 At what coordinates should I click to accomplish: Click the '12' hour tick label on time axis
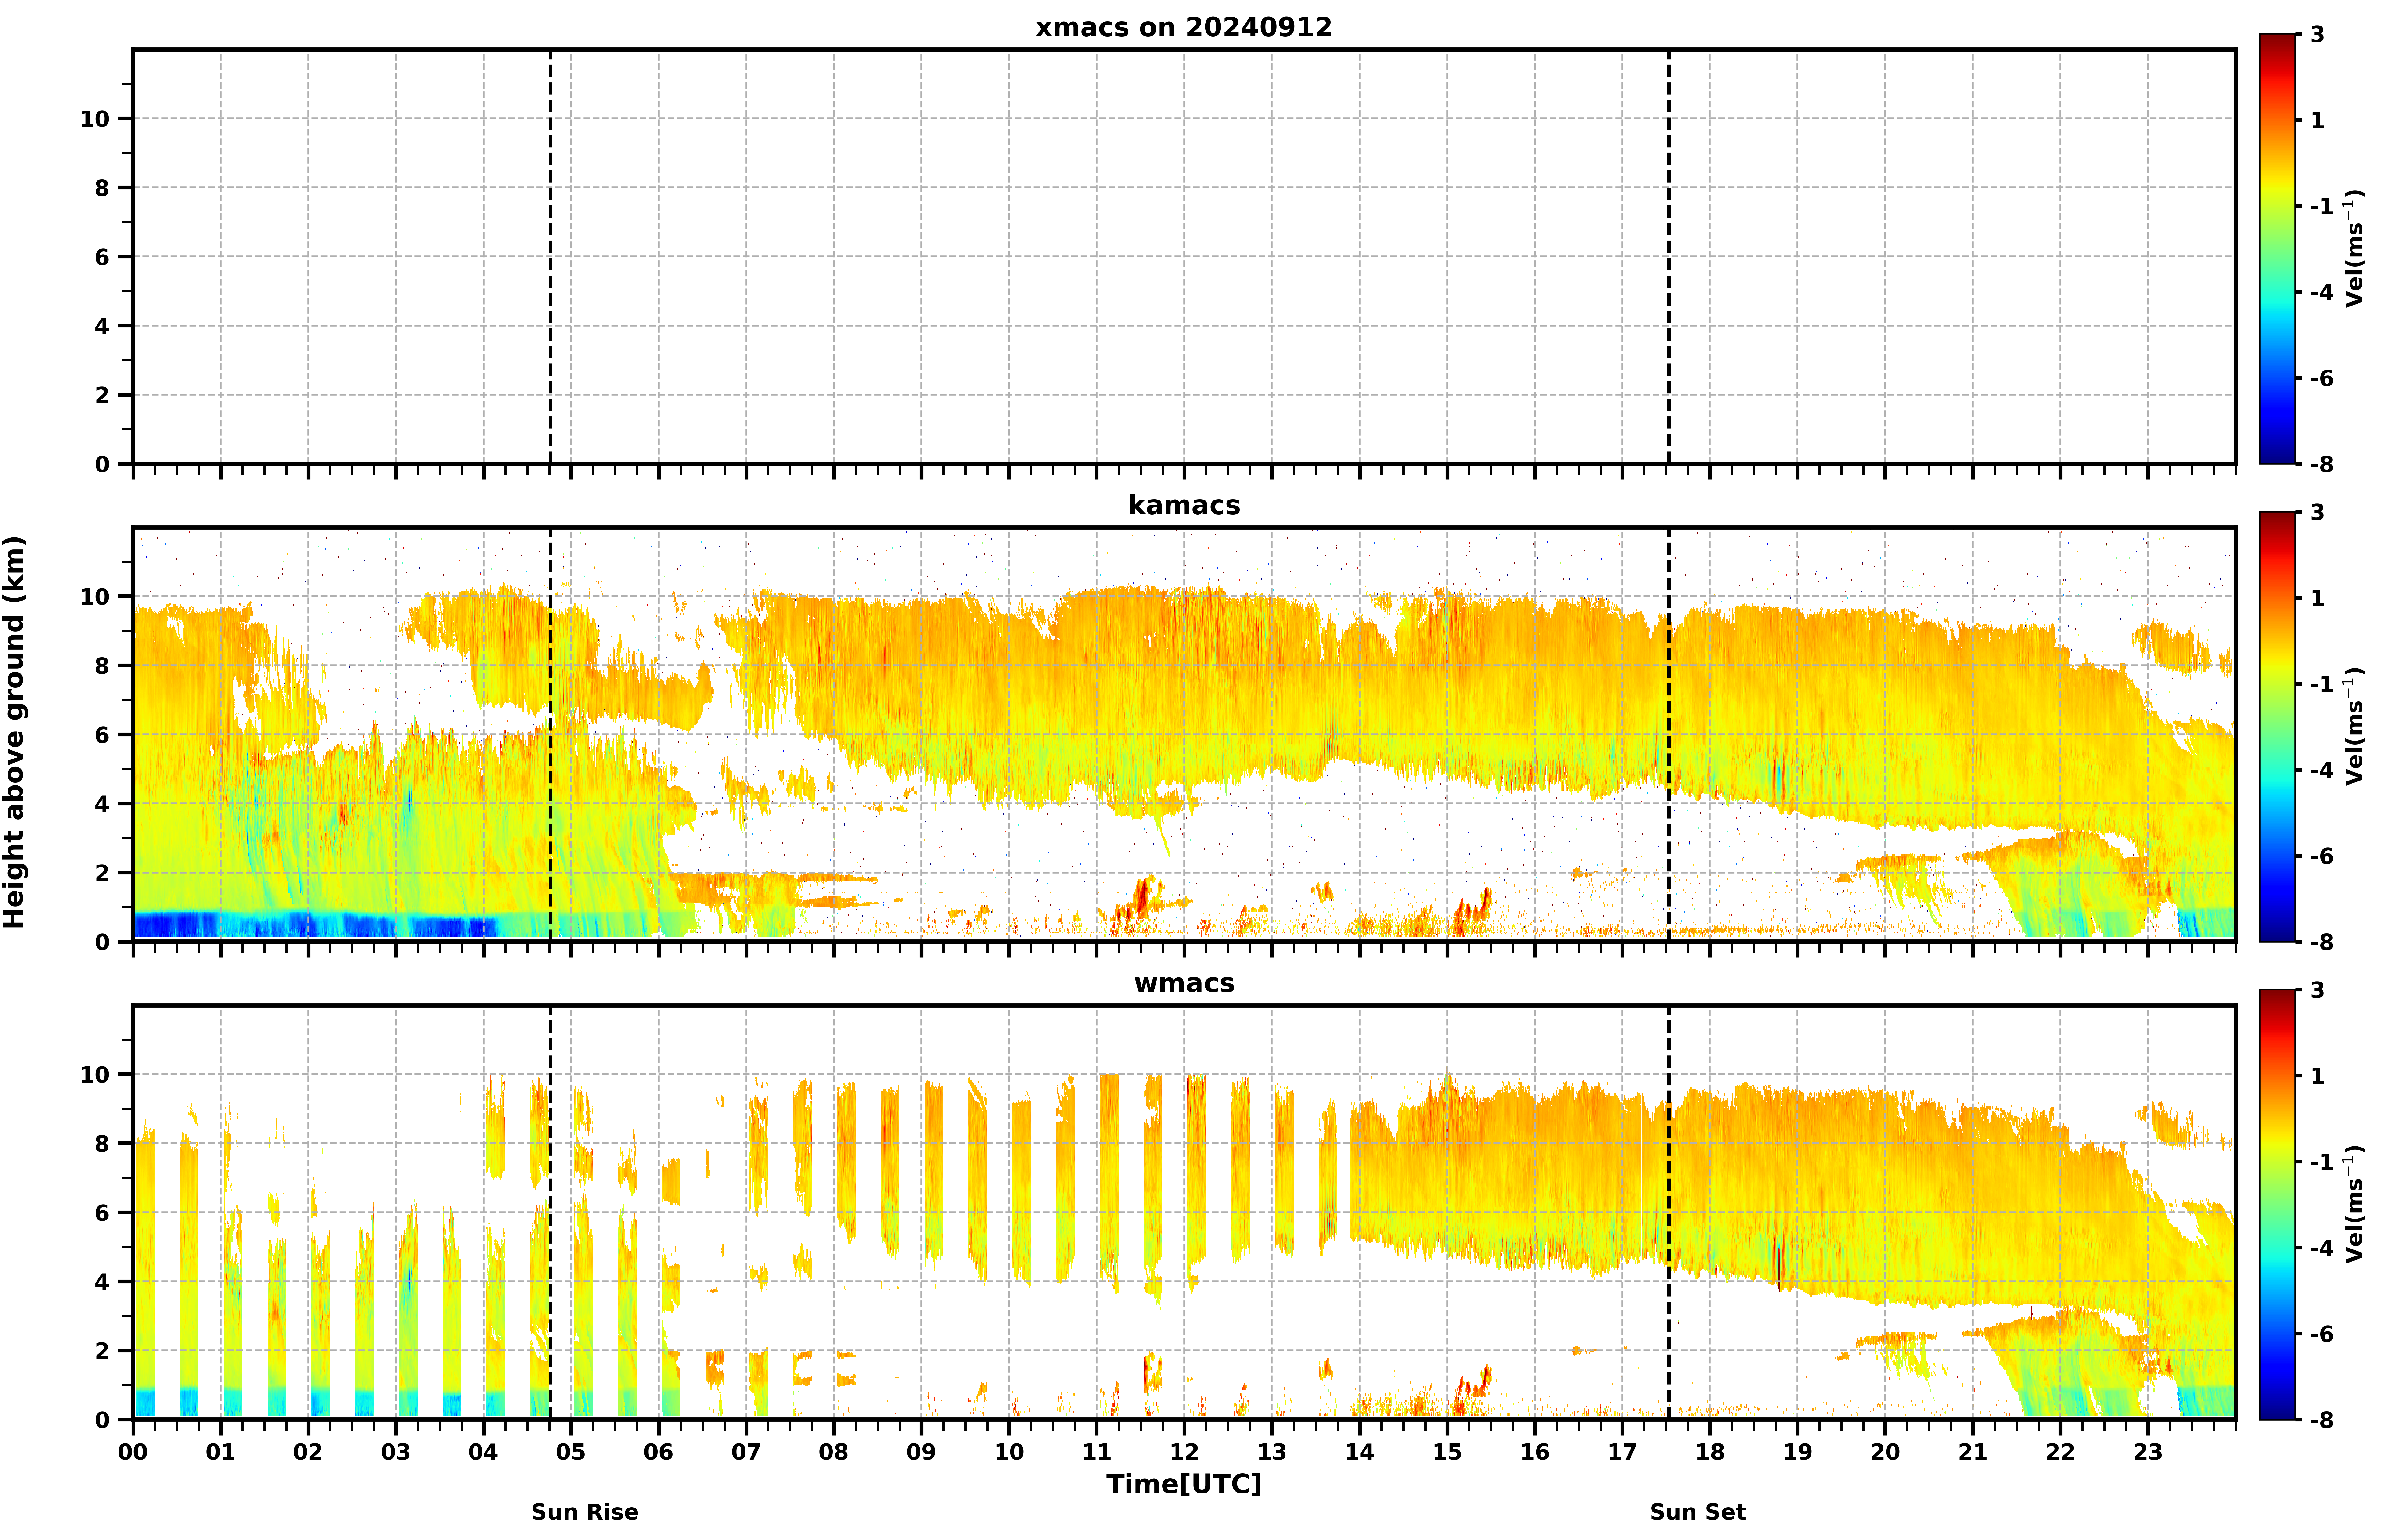[x=1184, y=1452]
